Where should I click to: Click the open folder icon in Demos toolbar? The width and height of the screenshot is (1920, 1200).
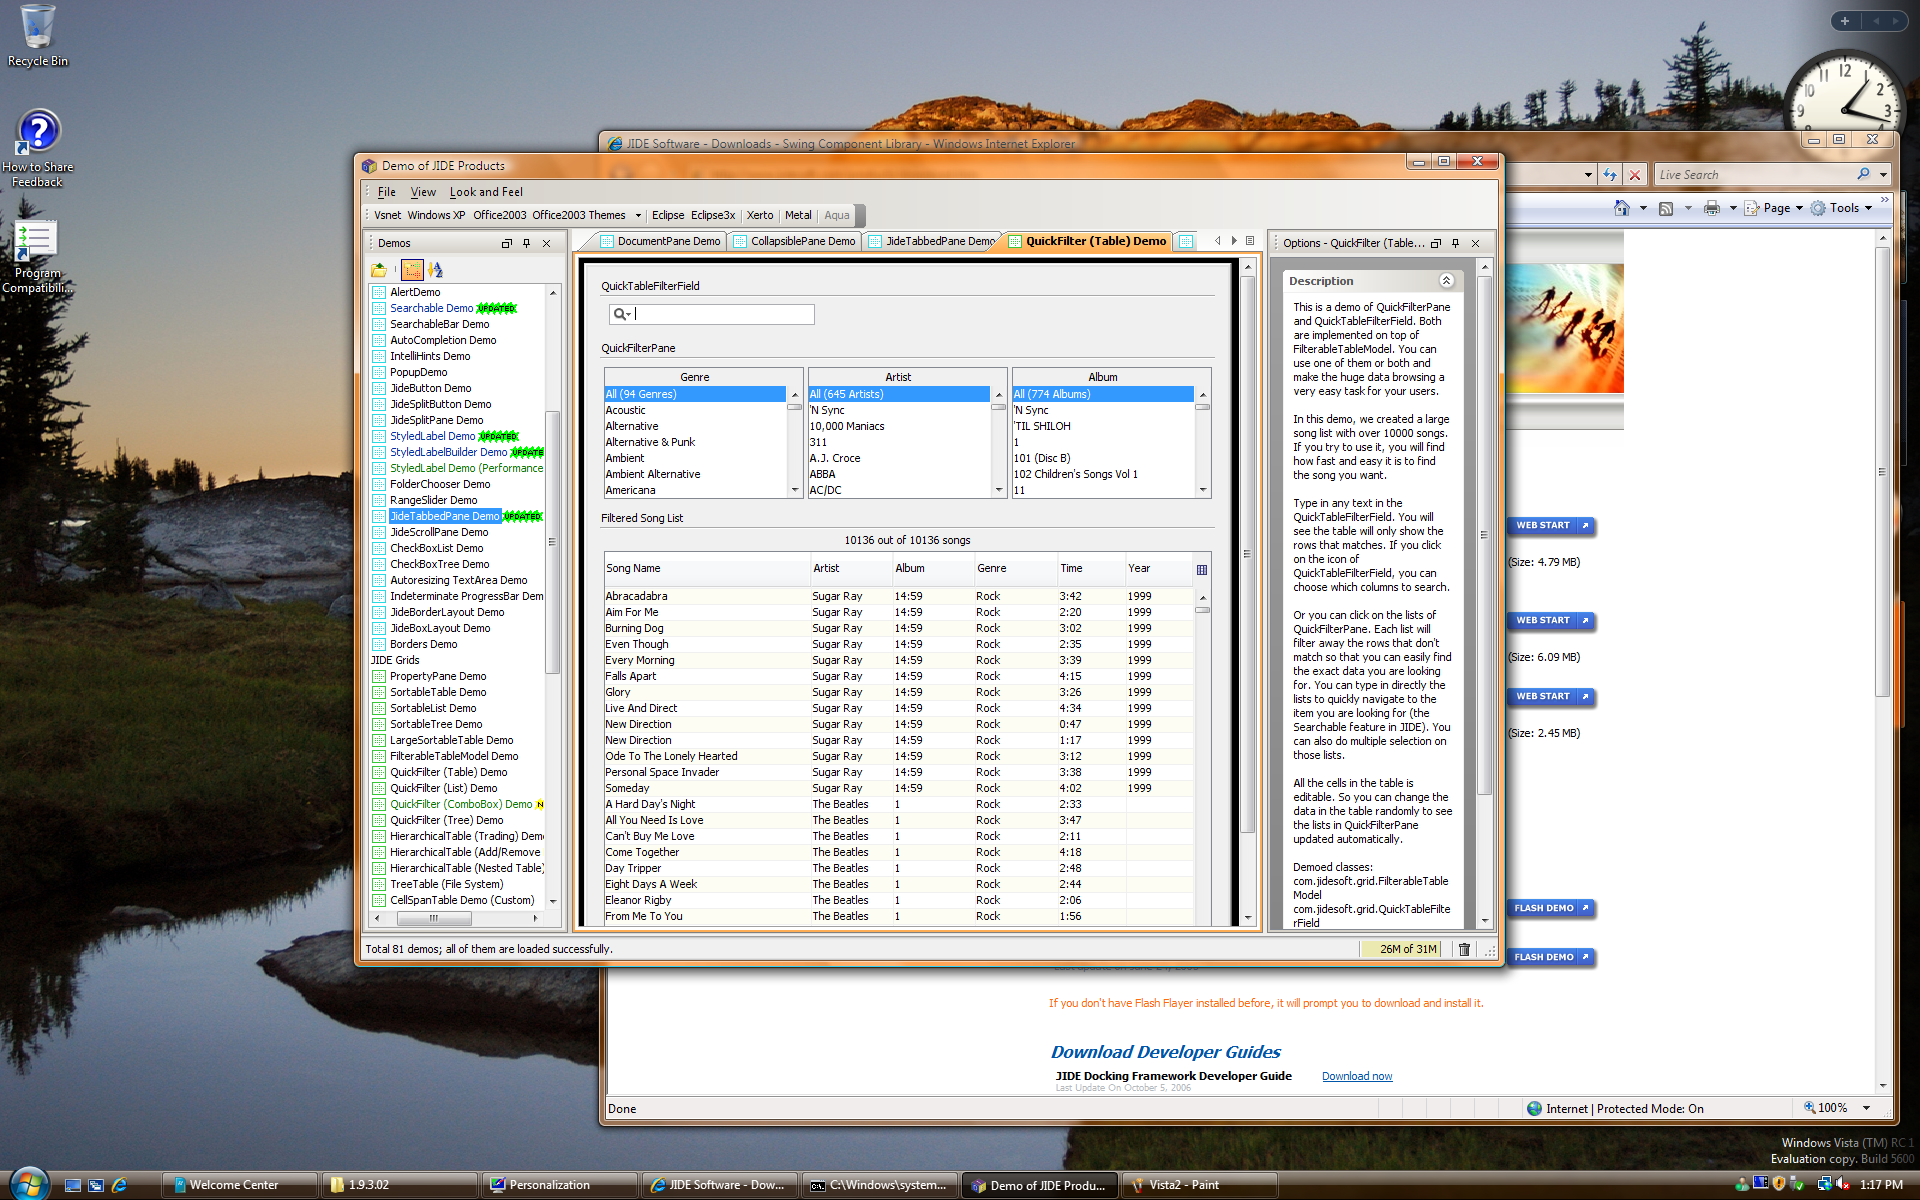coord(378,270)
